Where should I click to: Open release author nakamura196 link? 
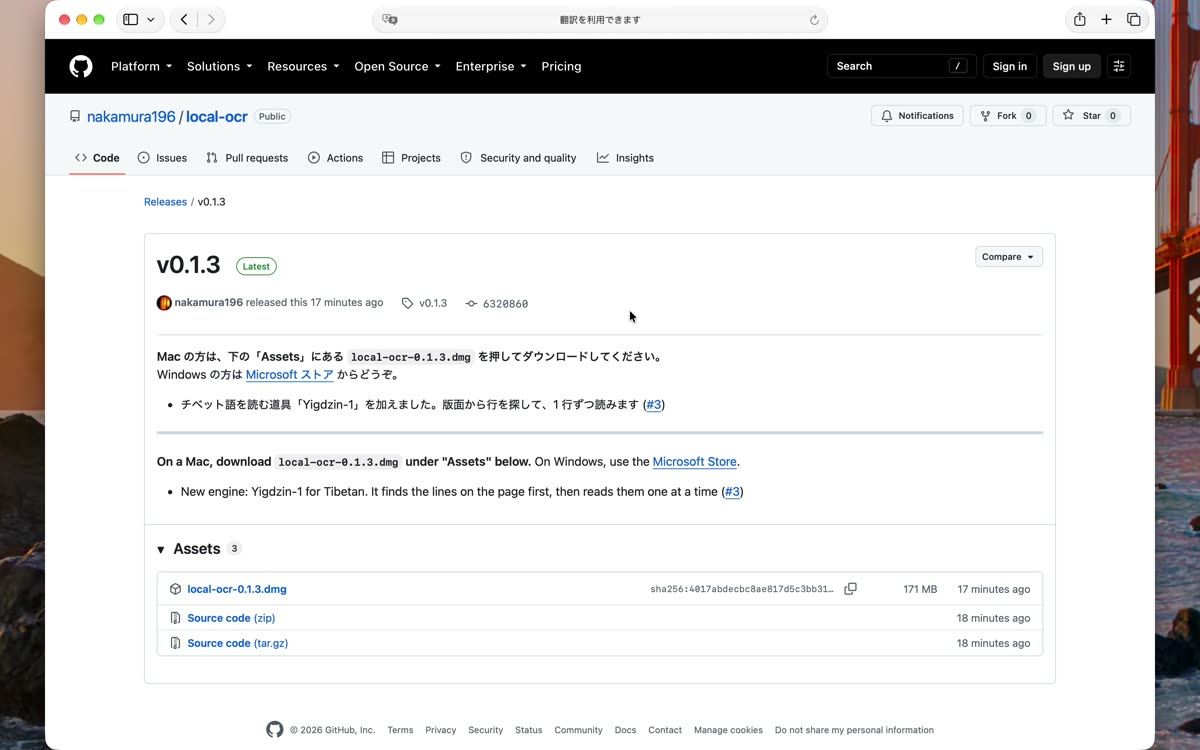(209, 303)
